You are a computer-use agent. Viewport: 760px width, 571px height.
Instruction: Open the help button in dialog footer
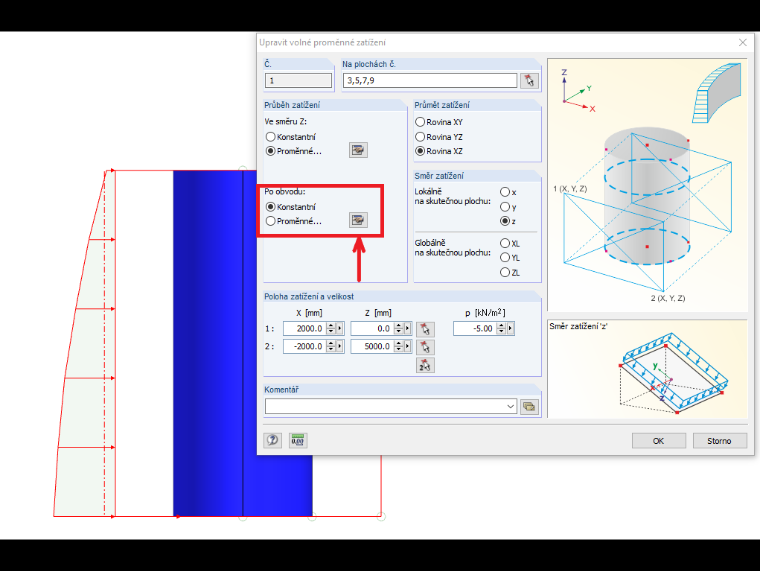(x=272, y=440)
